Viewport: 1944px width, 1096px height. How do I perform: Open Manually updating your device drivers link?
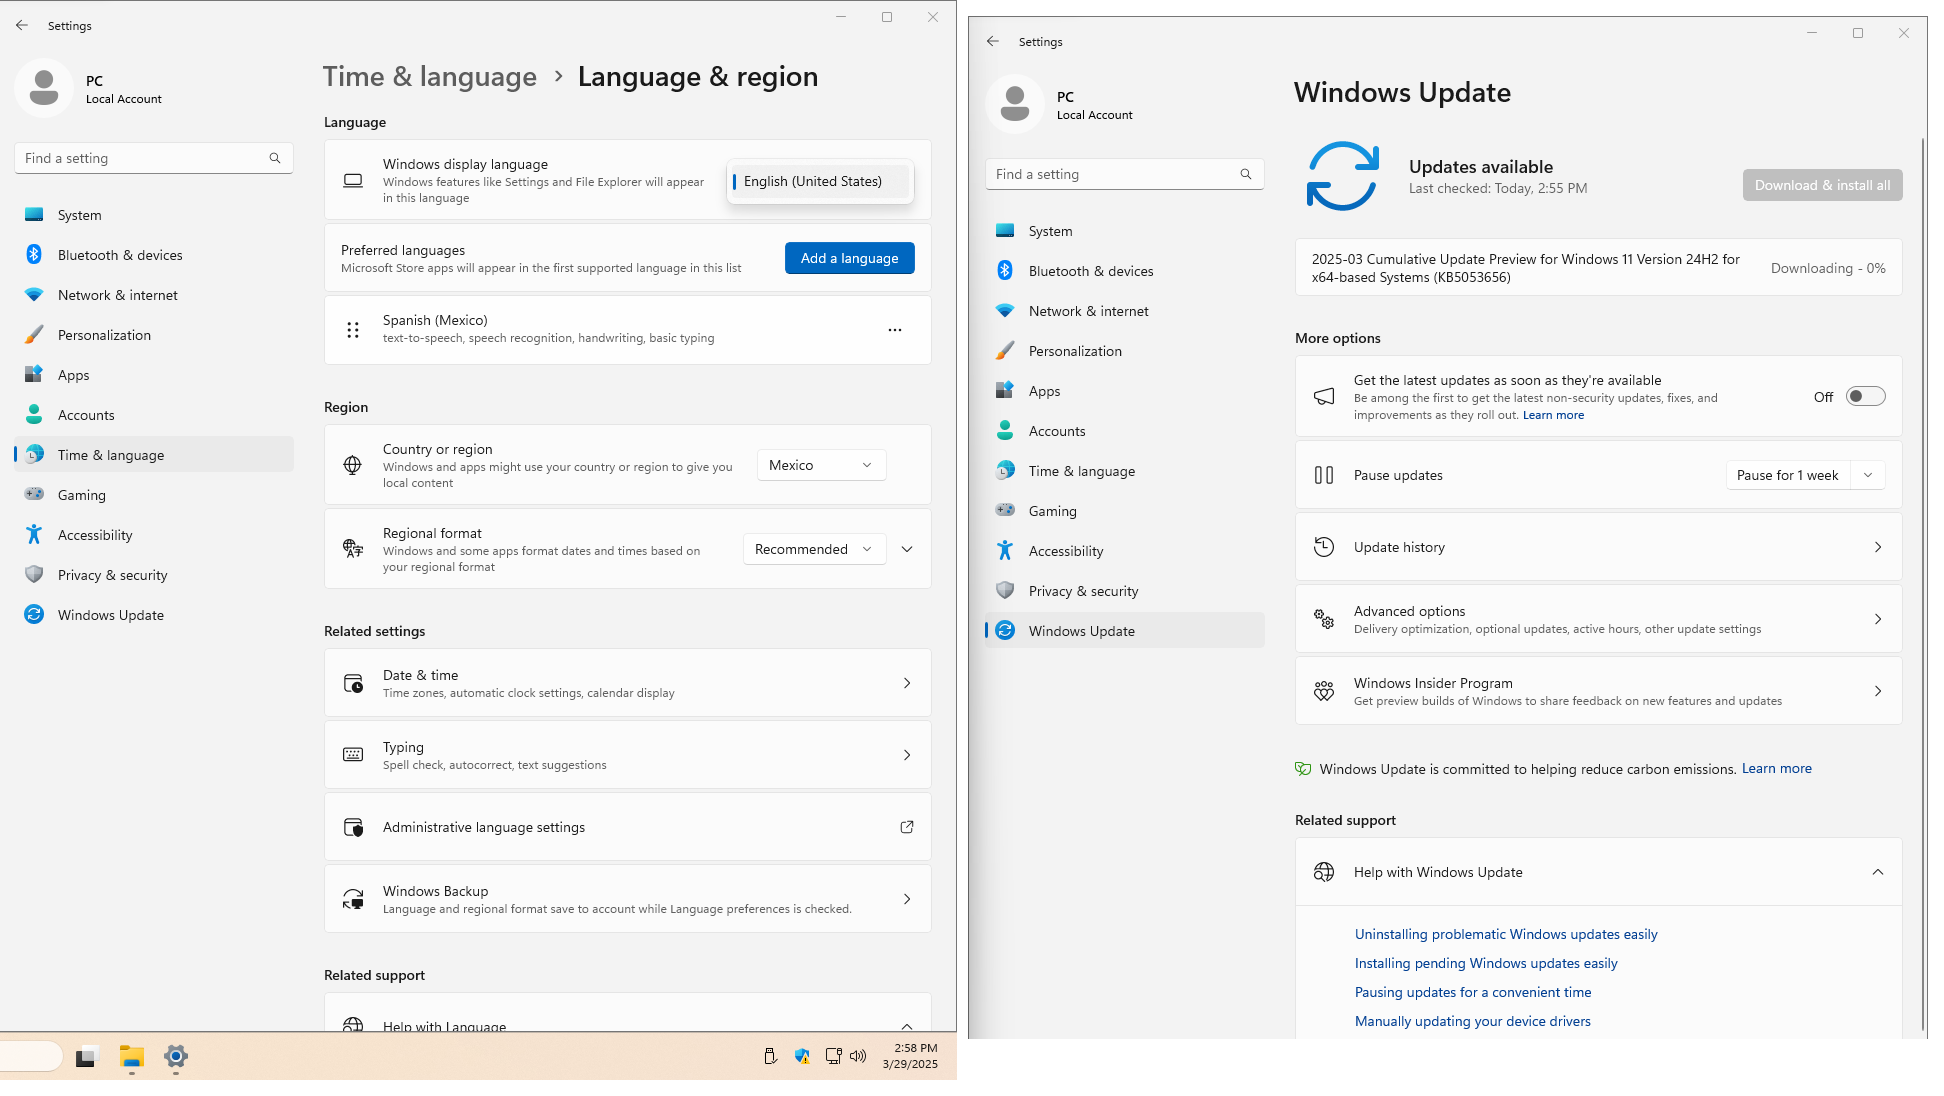click(1473, 1021)
